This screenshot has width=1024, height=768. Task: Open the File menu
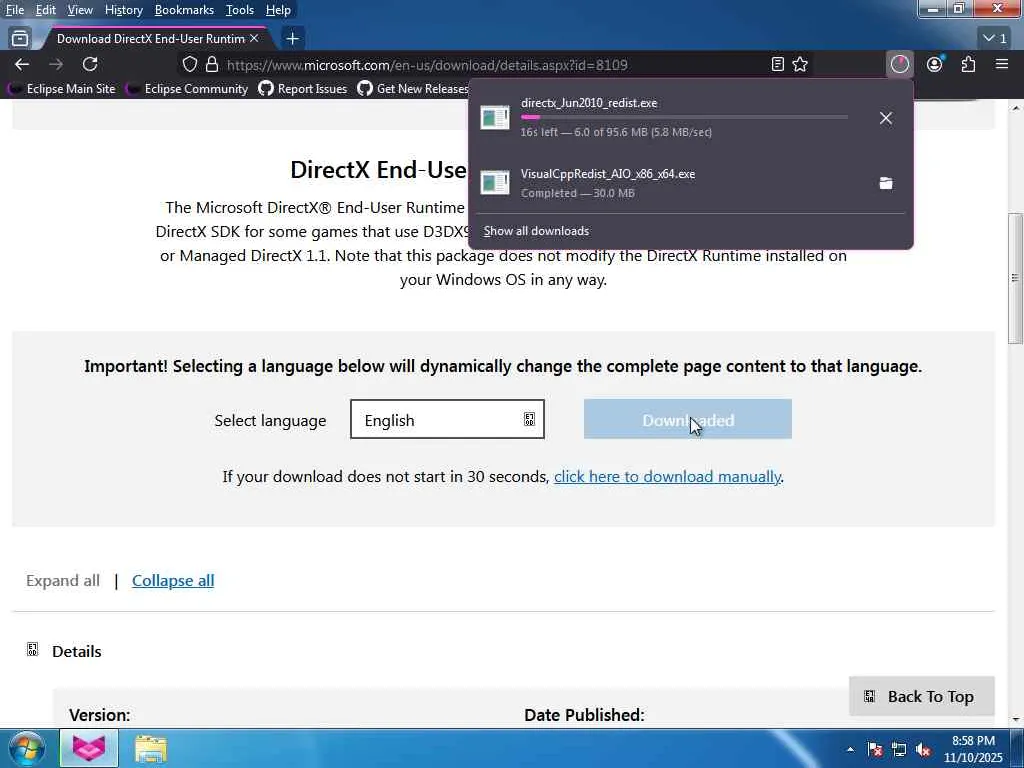14,10
